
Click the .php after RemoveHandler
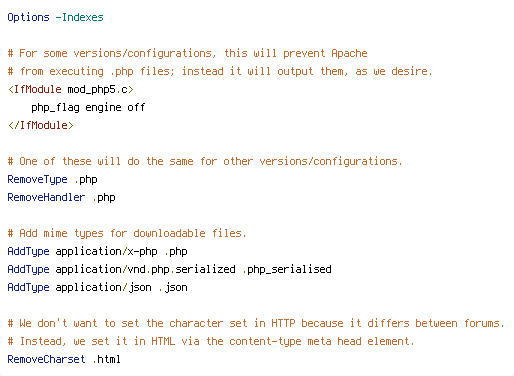pyautogui.click(x=104, y=198)
